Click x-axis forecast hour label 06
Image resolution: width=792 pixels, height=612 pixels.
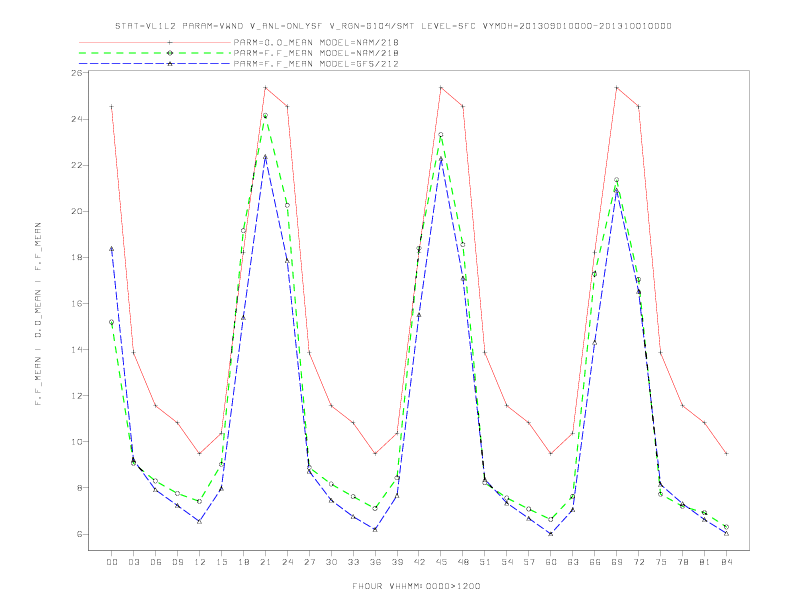click(x=156, y=562)
